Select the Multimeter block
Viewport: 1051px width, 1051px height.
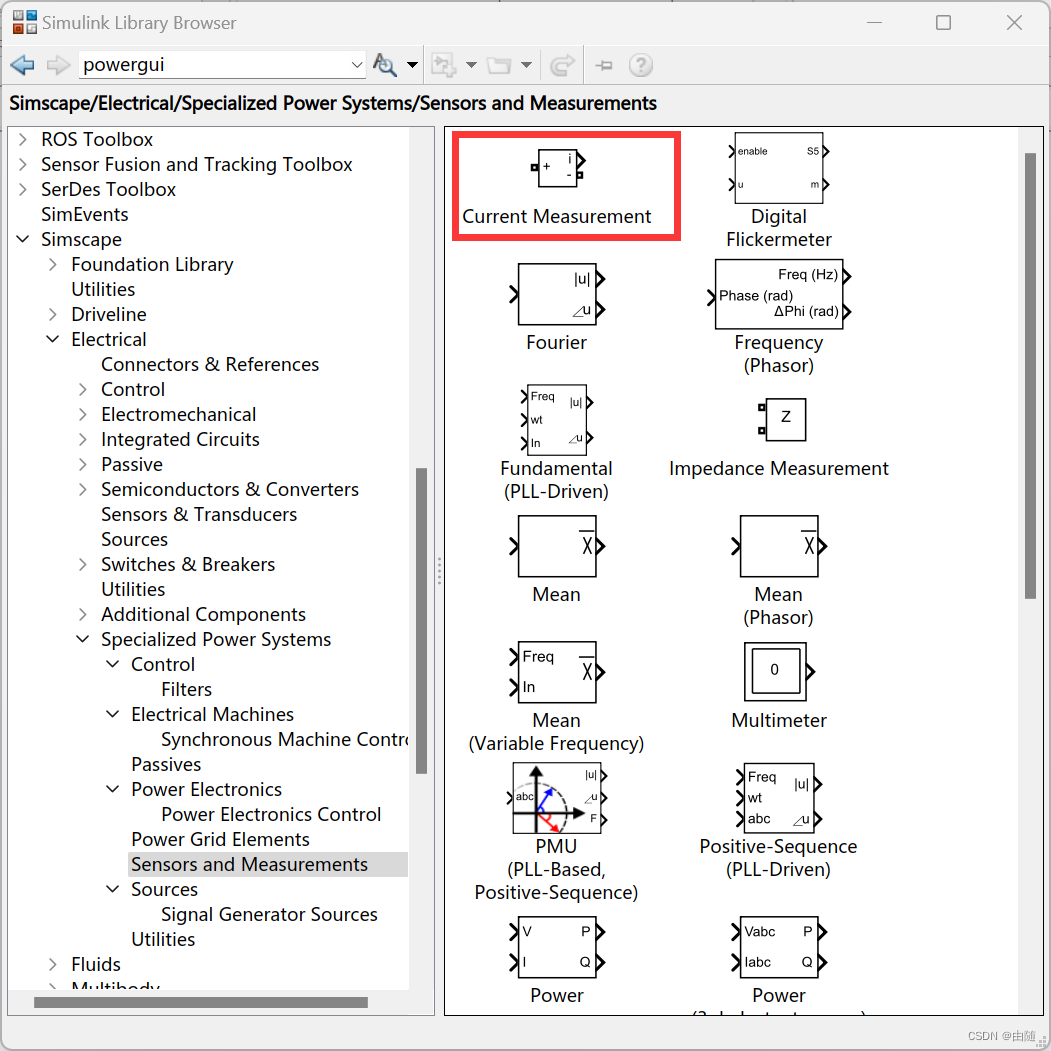pos(779,672)
